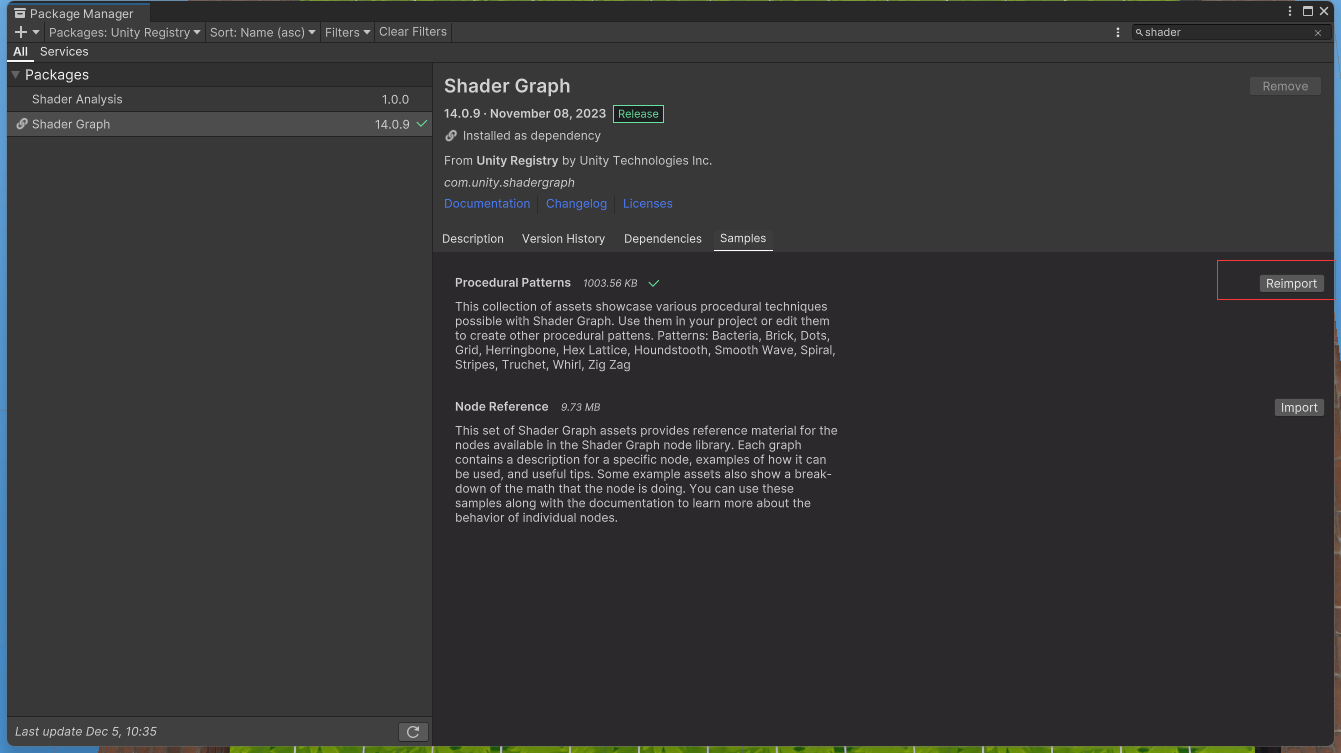Collapse the Packages list group
The width and height of the screenshot is (1341, 753).
coord(15,75)
